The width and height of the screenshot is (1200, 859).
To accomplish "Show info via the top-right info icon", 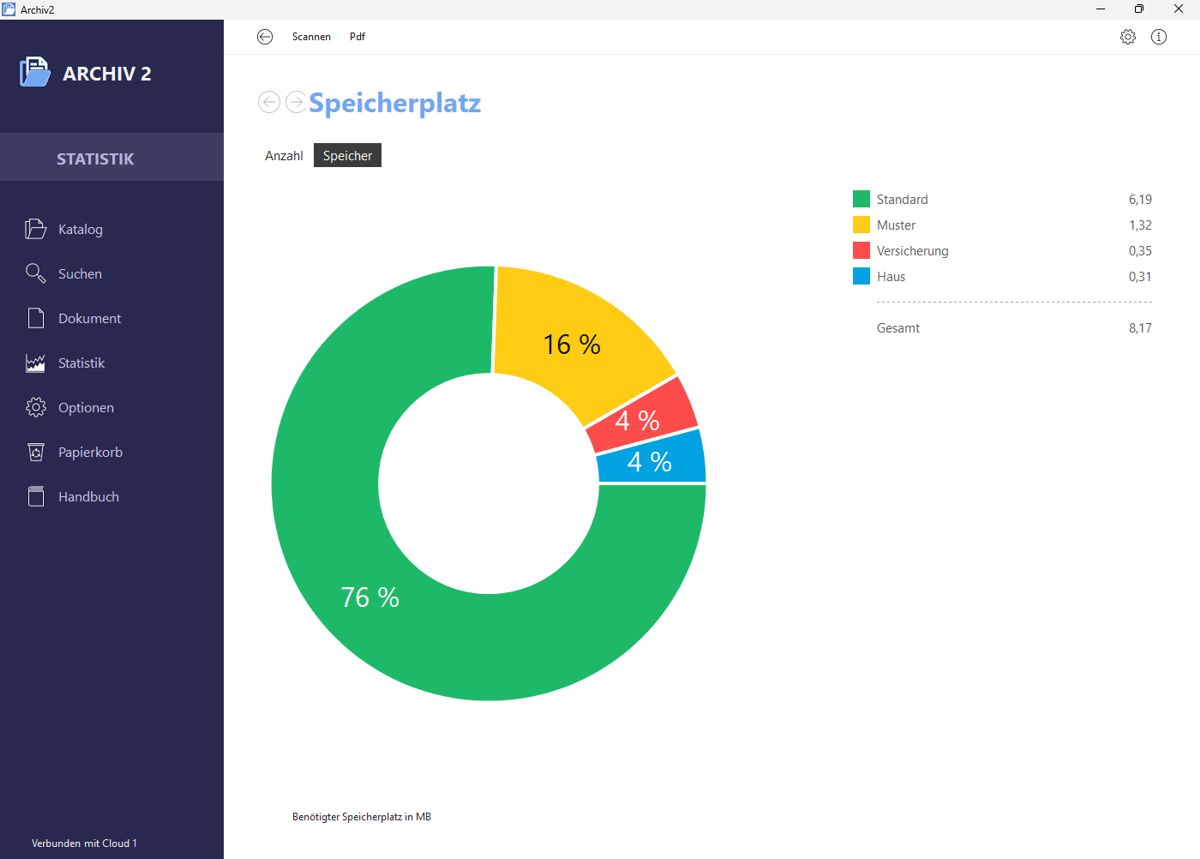I will [1159, 37].
